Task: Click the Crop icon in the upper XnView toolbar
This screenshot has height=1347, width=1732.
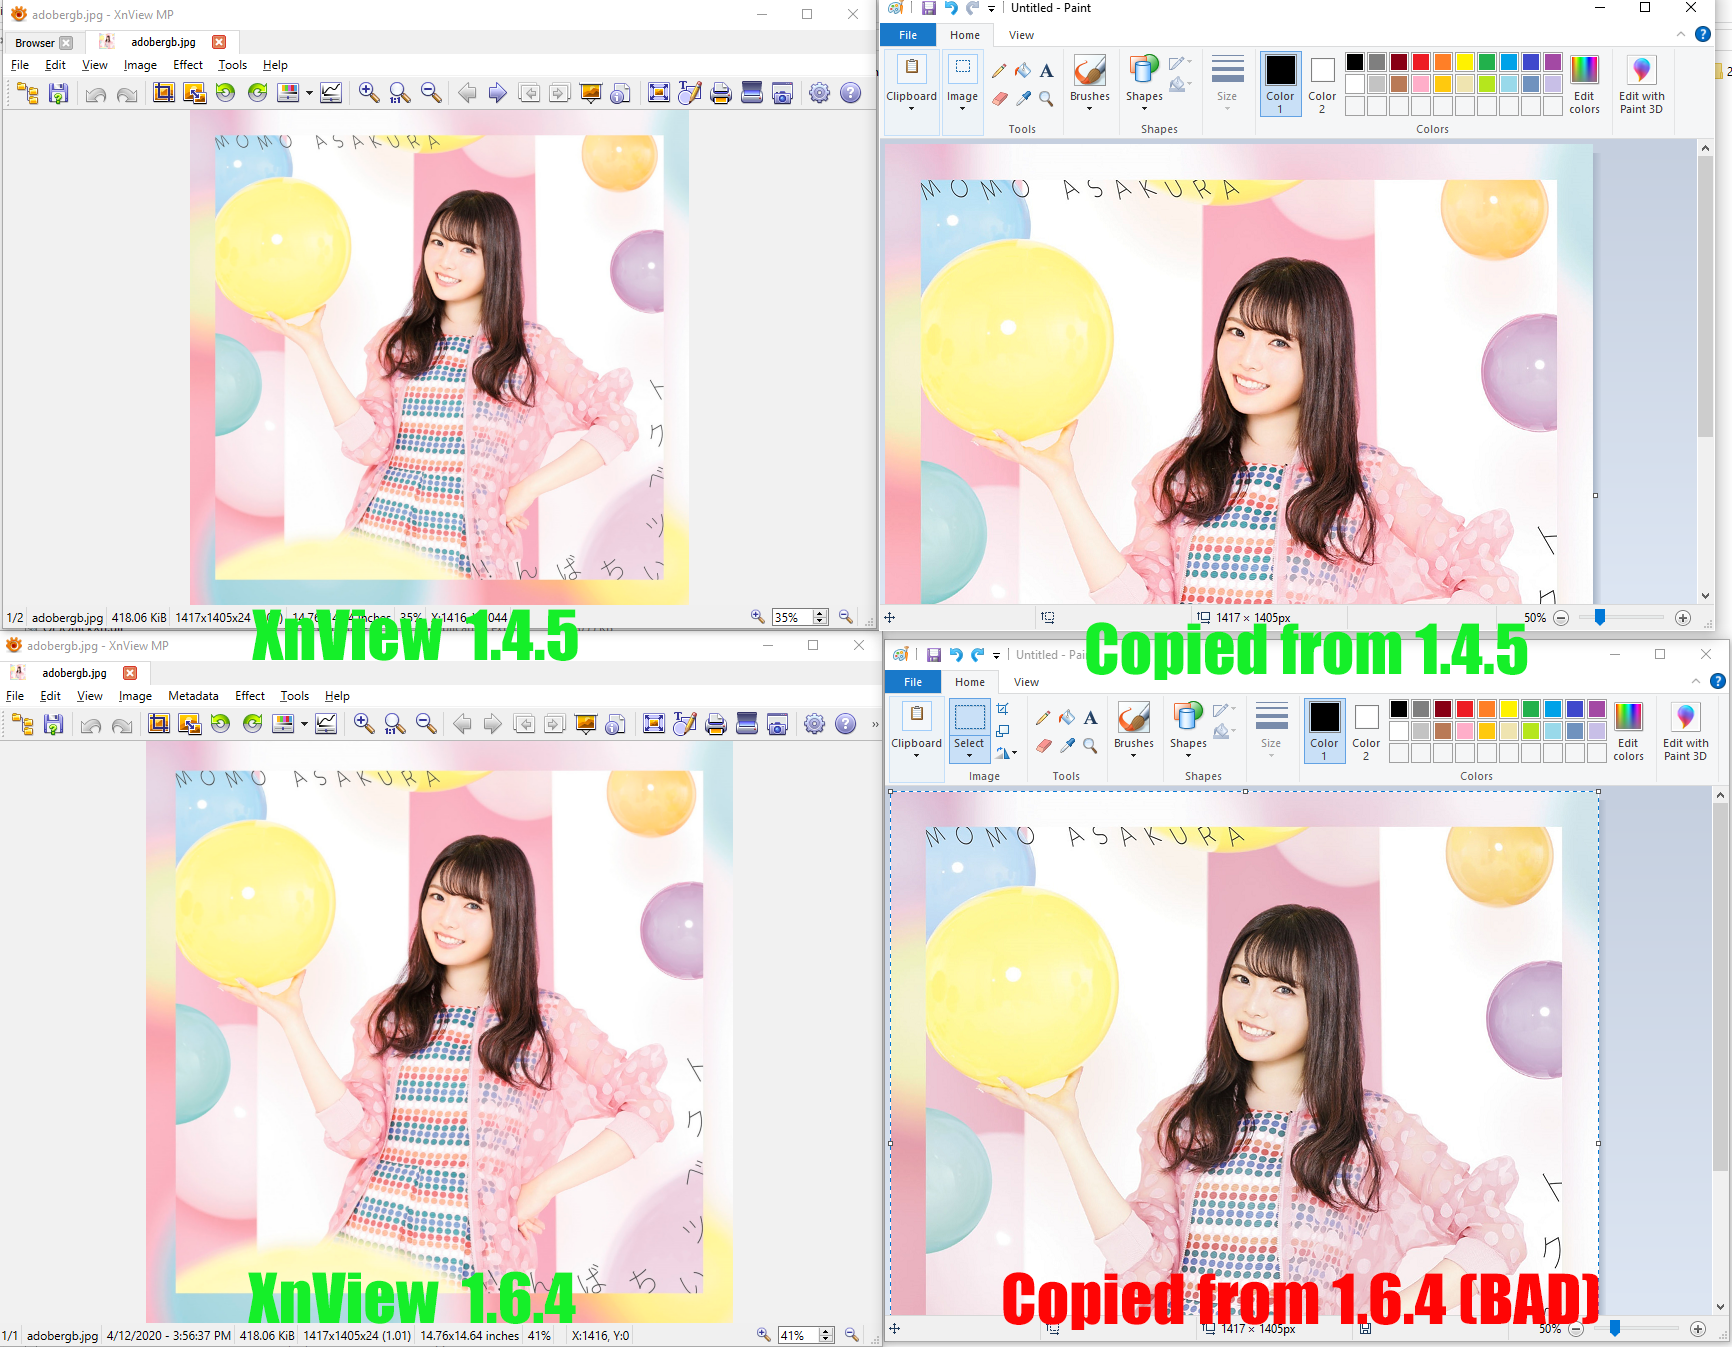Action: tap(164, 93)
